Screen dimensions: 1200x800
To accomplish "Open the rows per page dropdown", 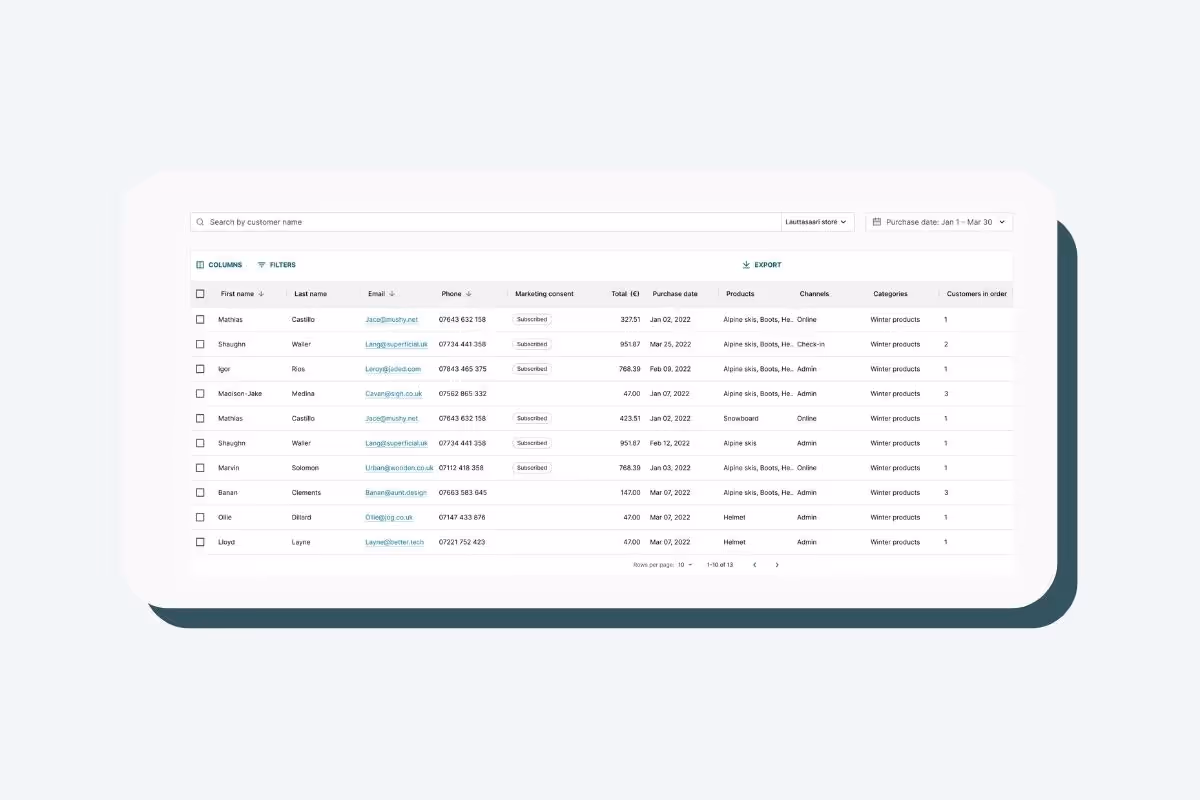I will tap(686, 564).
